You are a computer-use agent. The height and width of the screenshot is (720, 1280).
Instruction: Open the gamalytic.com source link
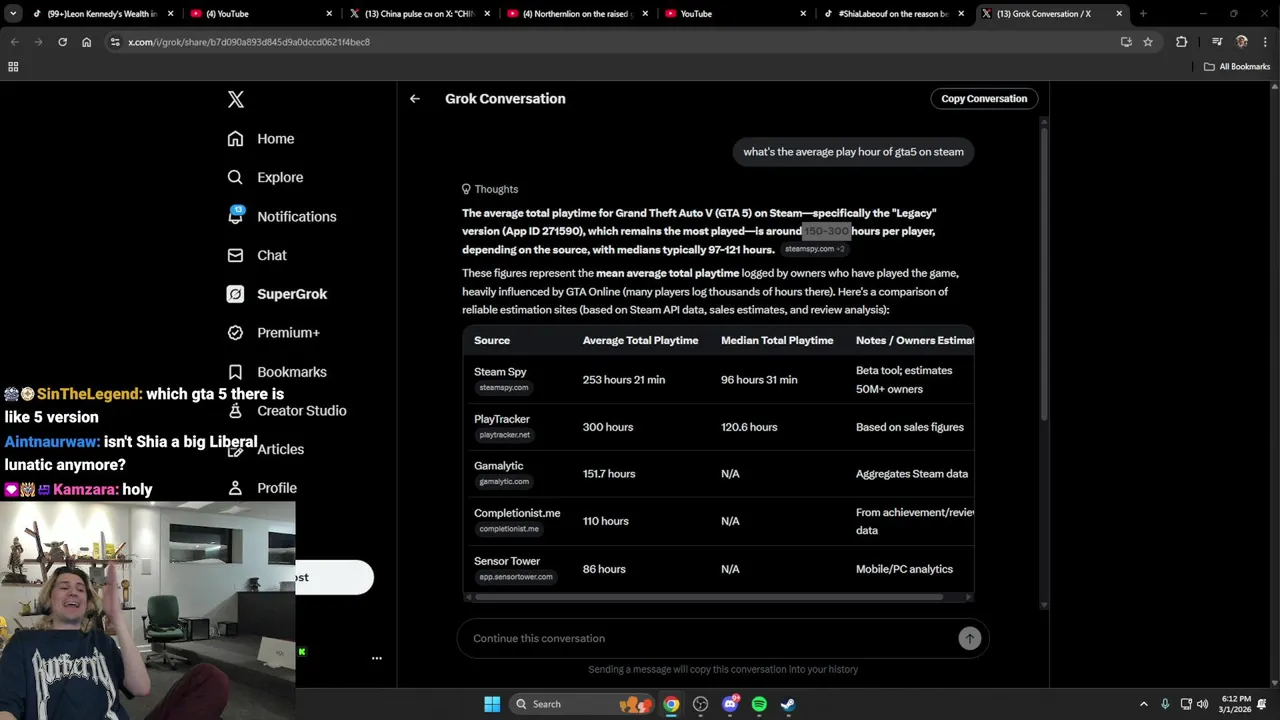click(504, 482)
